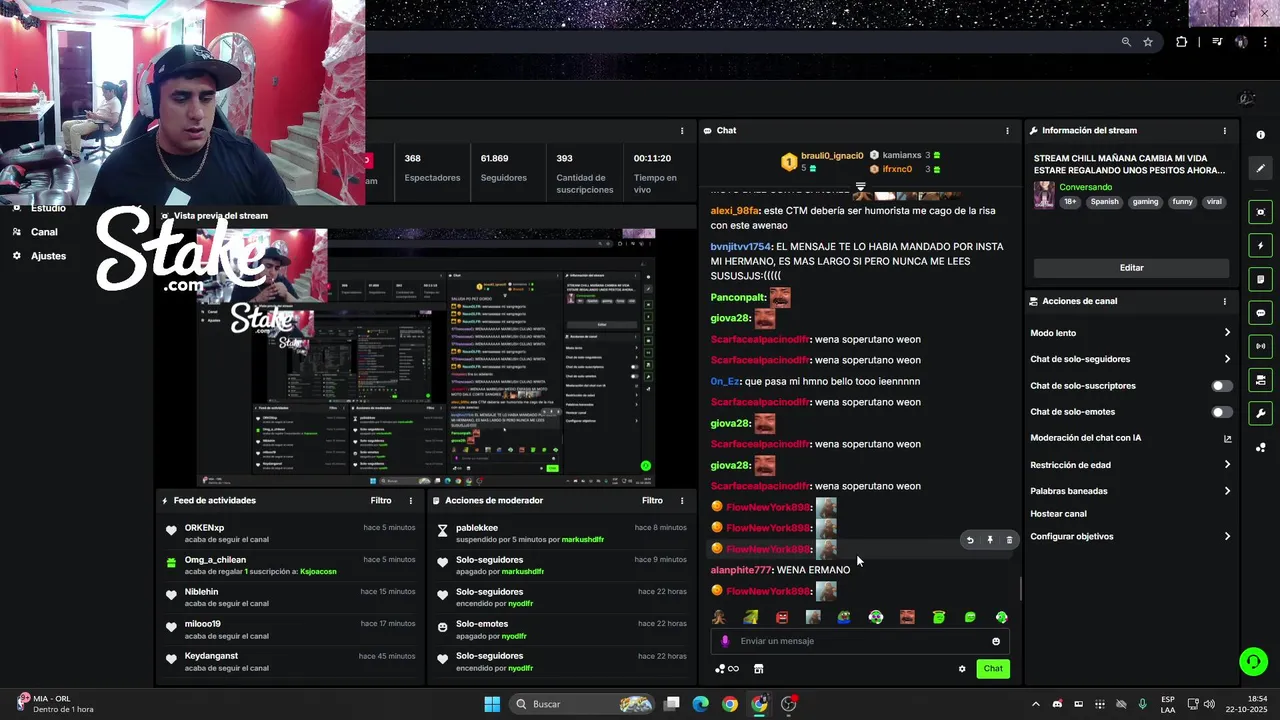Click the taskbar volume icon

click(x=1209, y=704)
